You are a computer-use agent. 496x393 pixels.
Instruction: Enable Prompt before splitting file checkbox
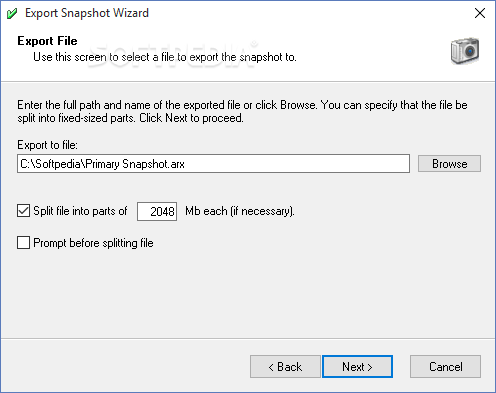[x=23, y=243]
